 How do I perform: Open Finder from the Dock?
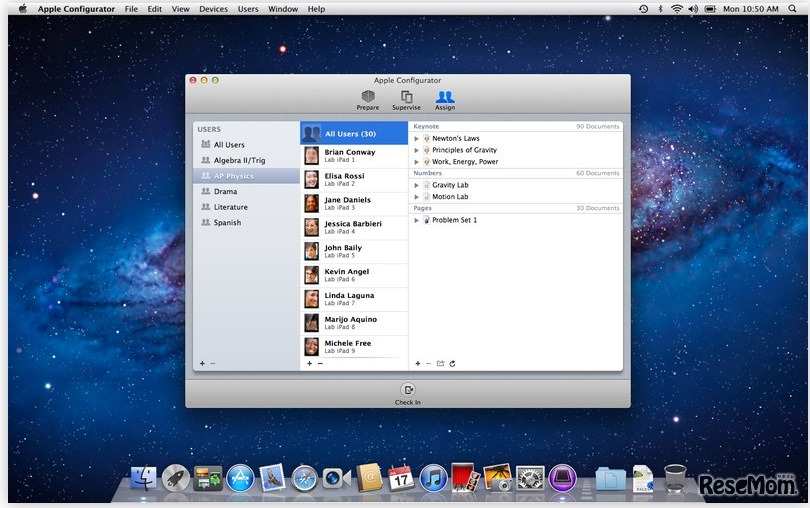[x=144, y=478]
